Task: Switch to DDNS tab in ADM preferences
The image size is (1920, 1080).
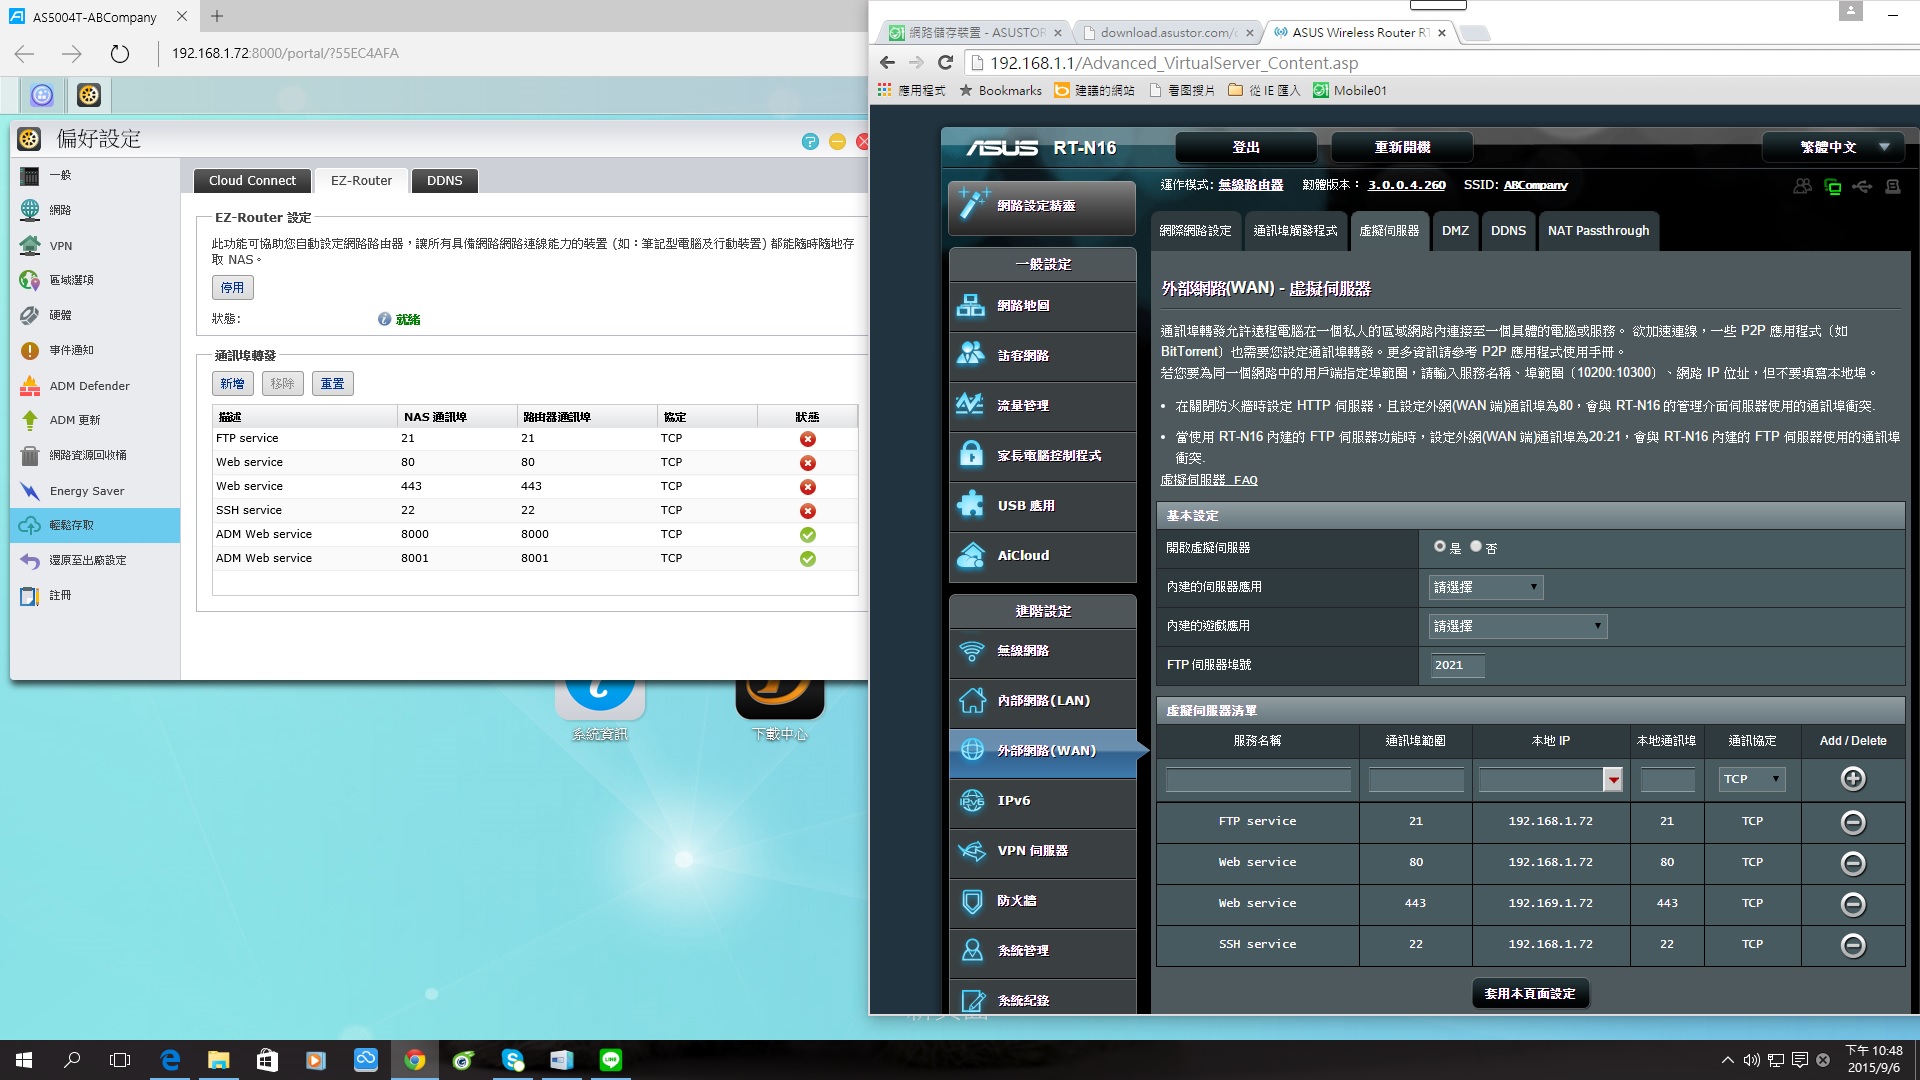Action: click(444, 181)
